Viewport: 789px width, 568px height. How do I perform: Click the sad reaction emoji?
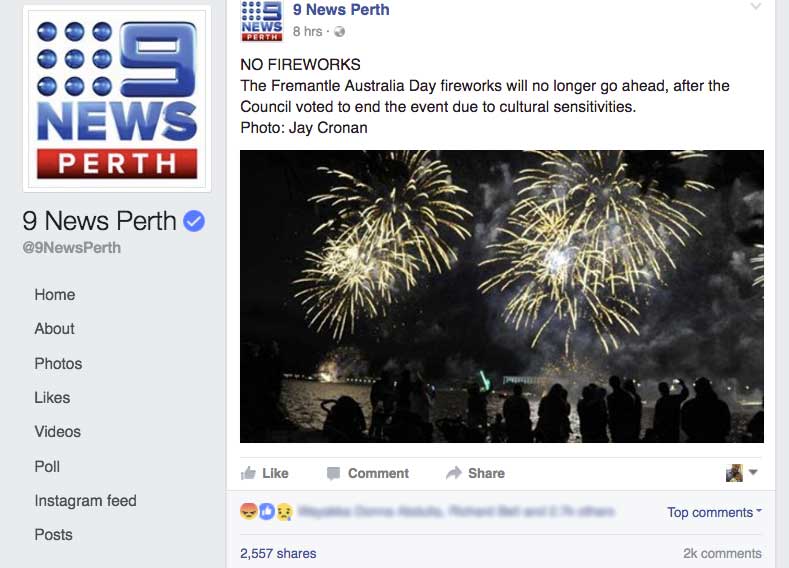[x=284, y=512]
